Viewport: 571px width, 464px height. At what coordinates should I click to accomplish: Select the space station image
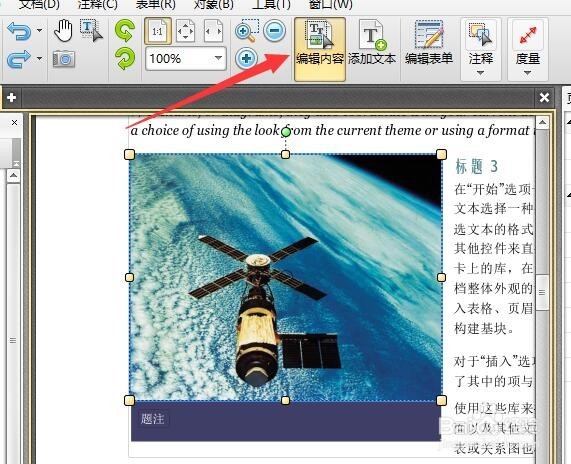point(286,278)
